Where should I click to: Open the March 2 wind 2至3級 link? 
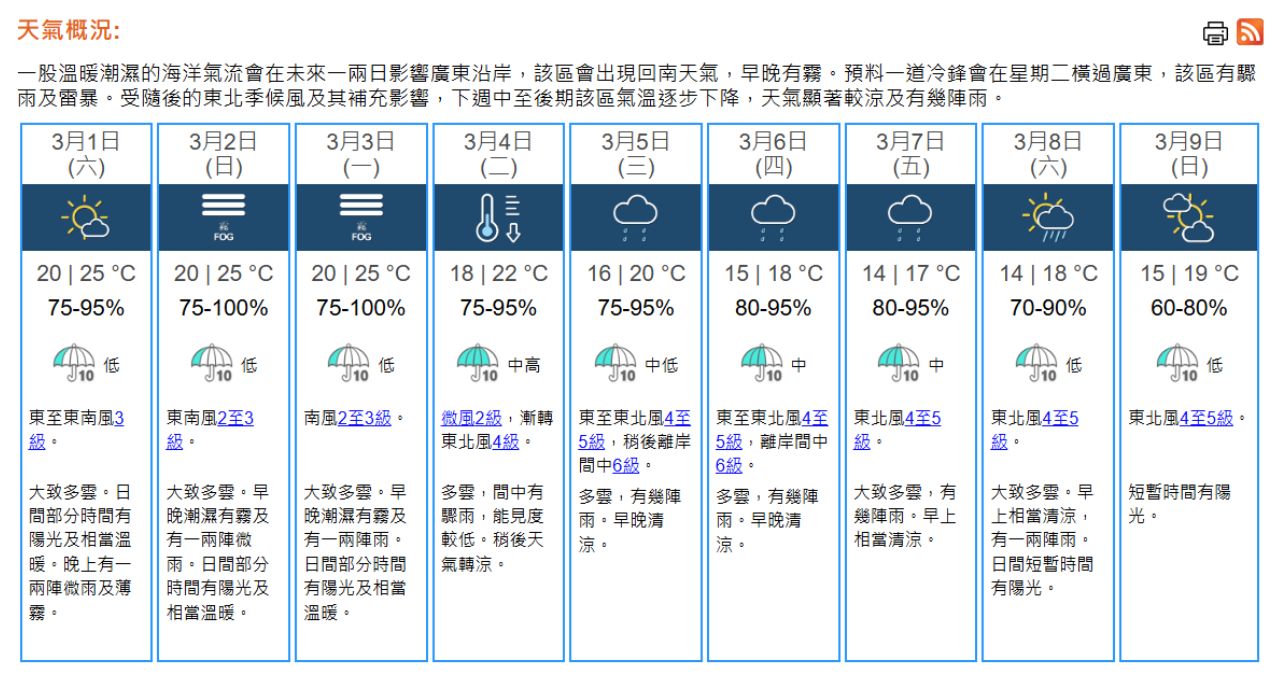tap(235, 418)
